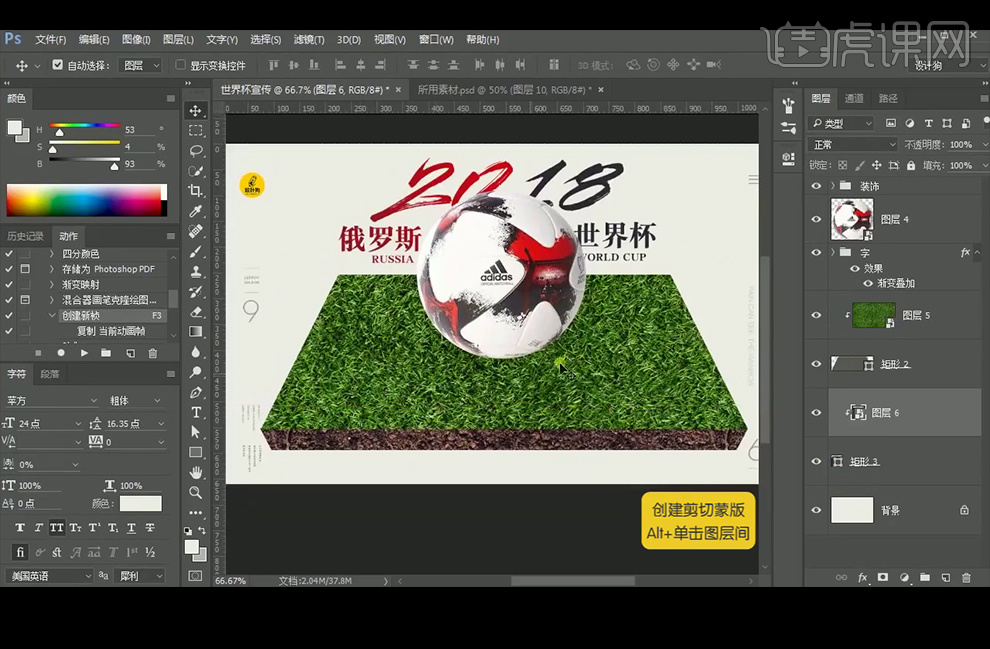Open the 正常 blend mode dropdown

(x=851, y=142)
